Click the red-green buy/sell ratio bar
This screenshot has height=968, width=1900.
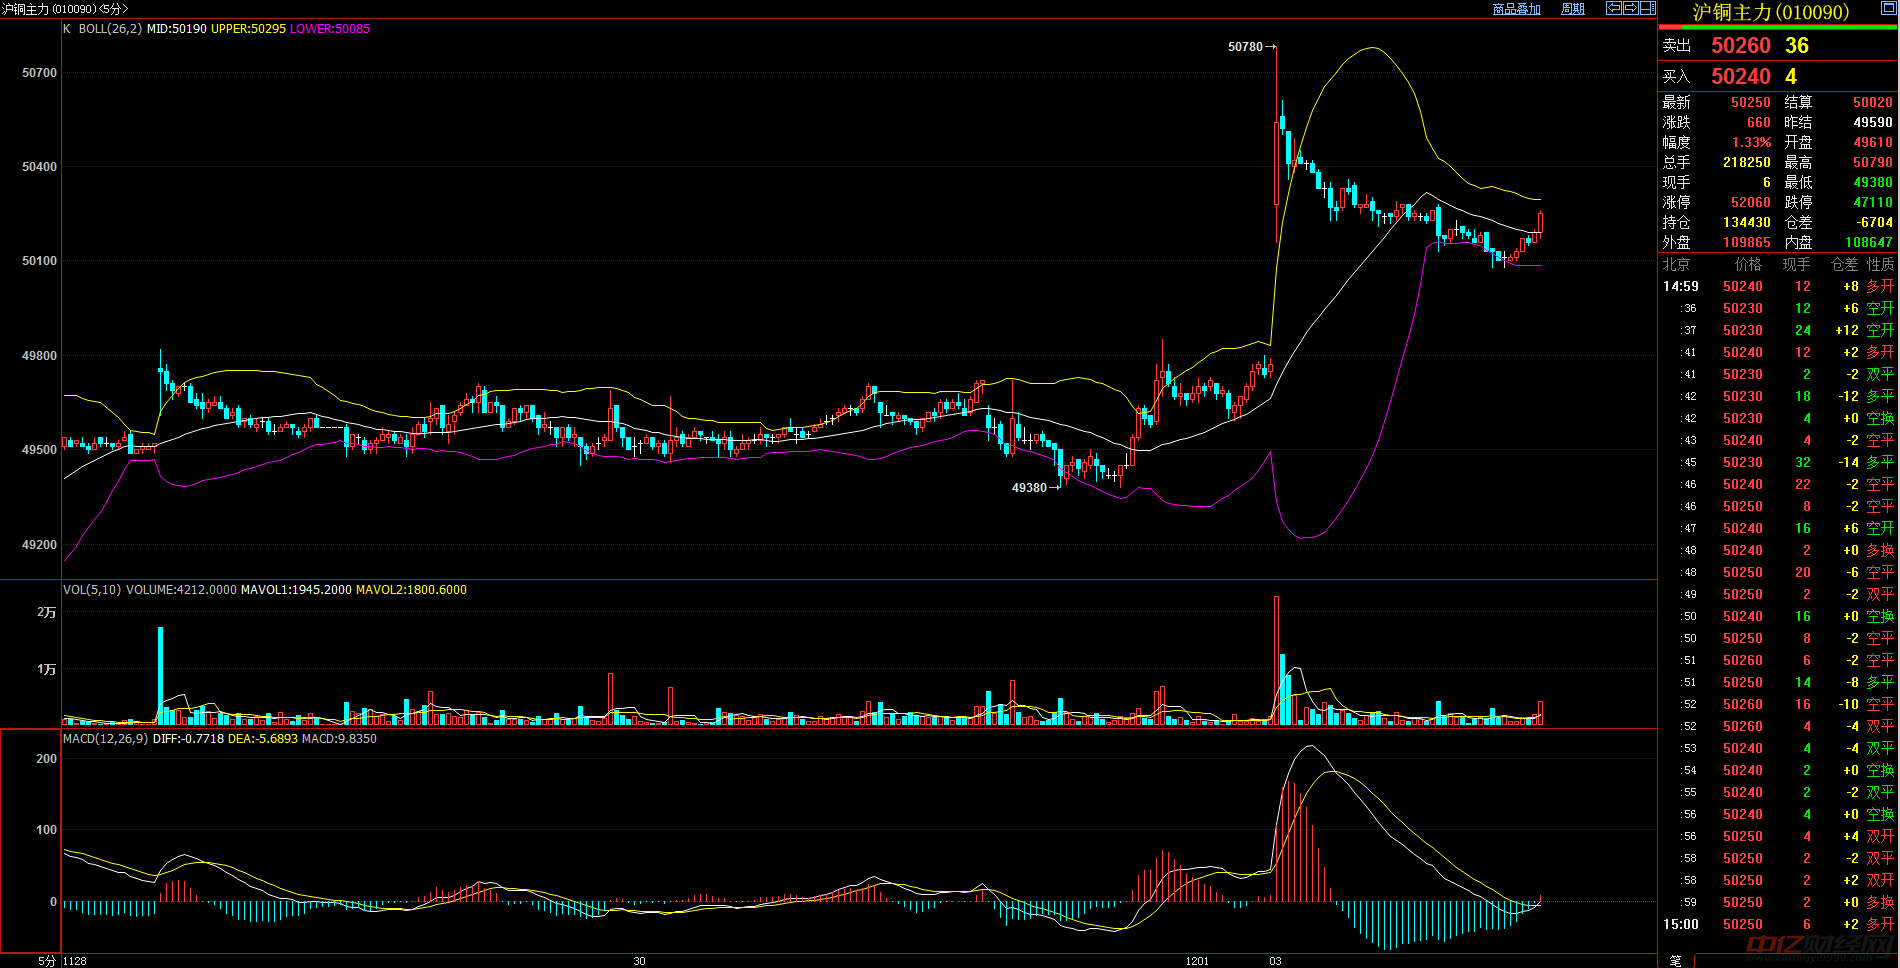point(1777,27)
